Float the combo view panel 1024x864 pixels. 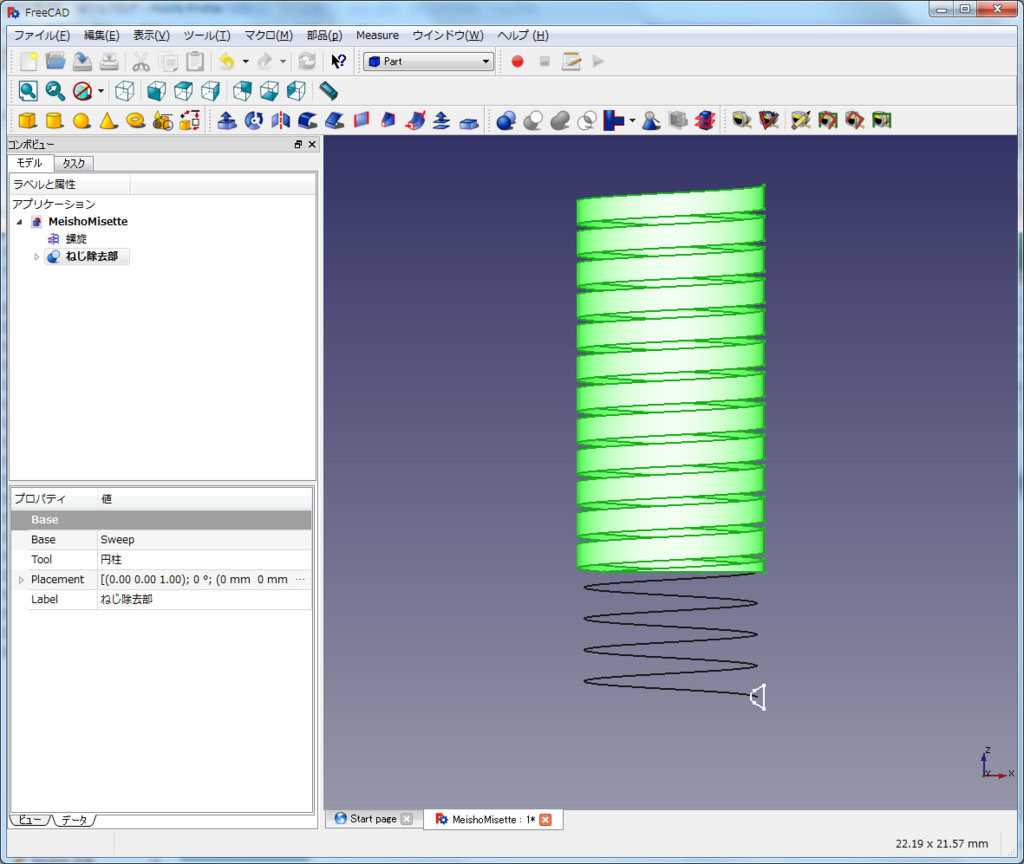point(298,144)
